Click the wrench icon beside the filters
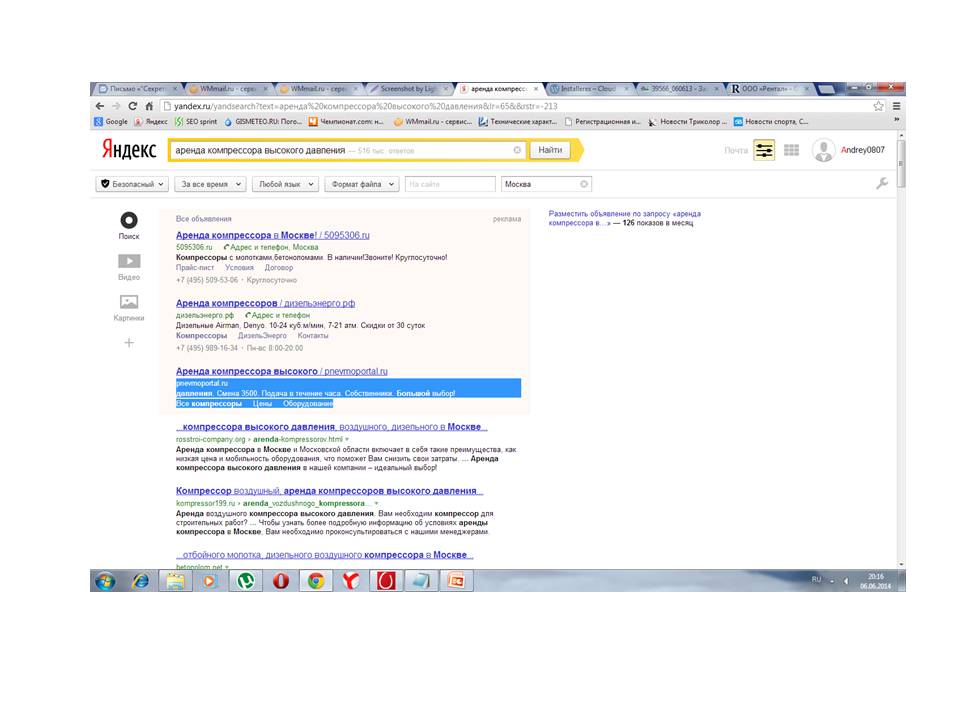 pyautogui.click(x=882, y=183)
